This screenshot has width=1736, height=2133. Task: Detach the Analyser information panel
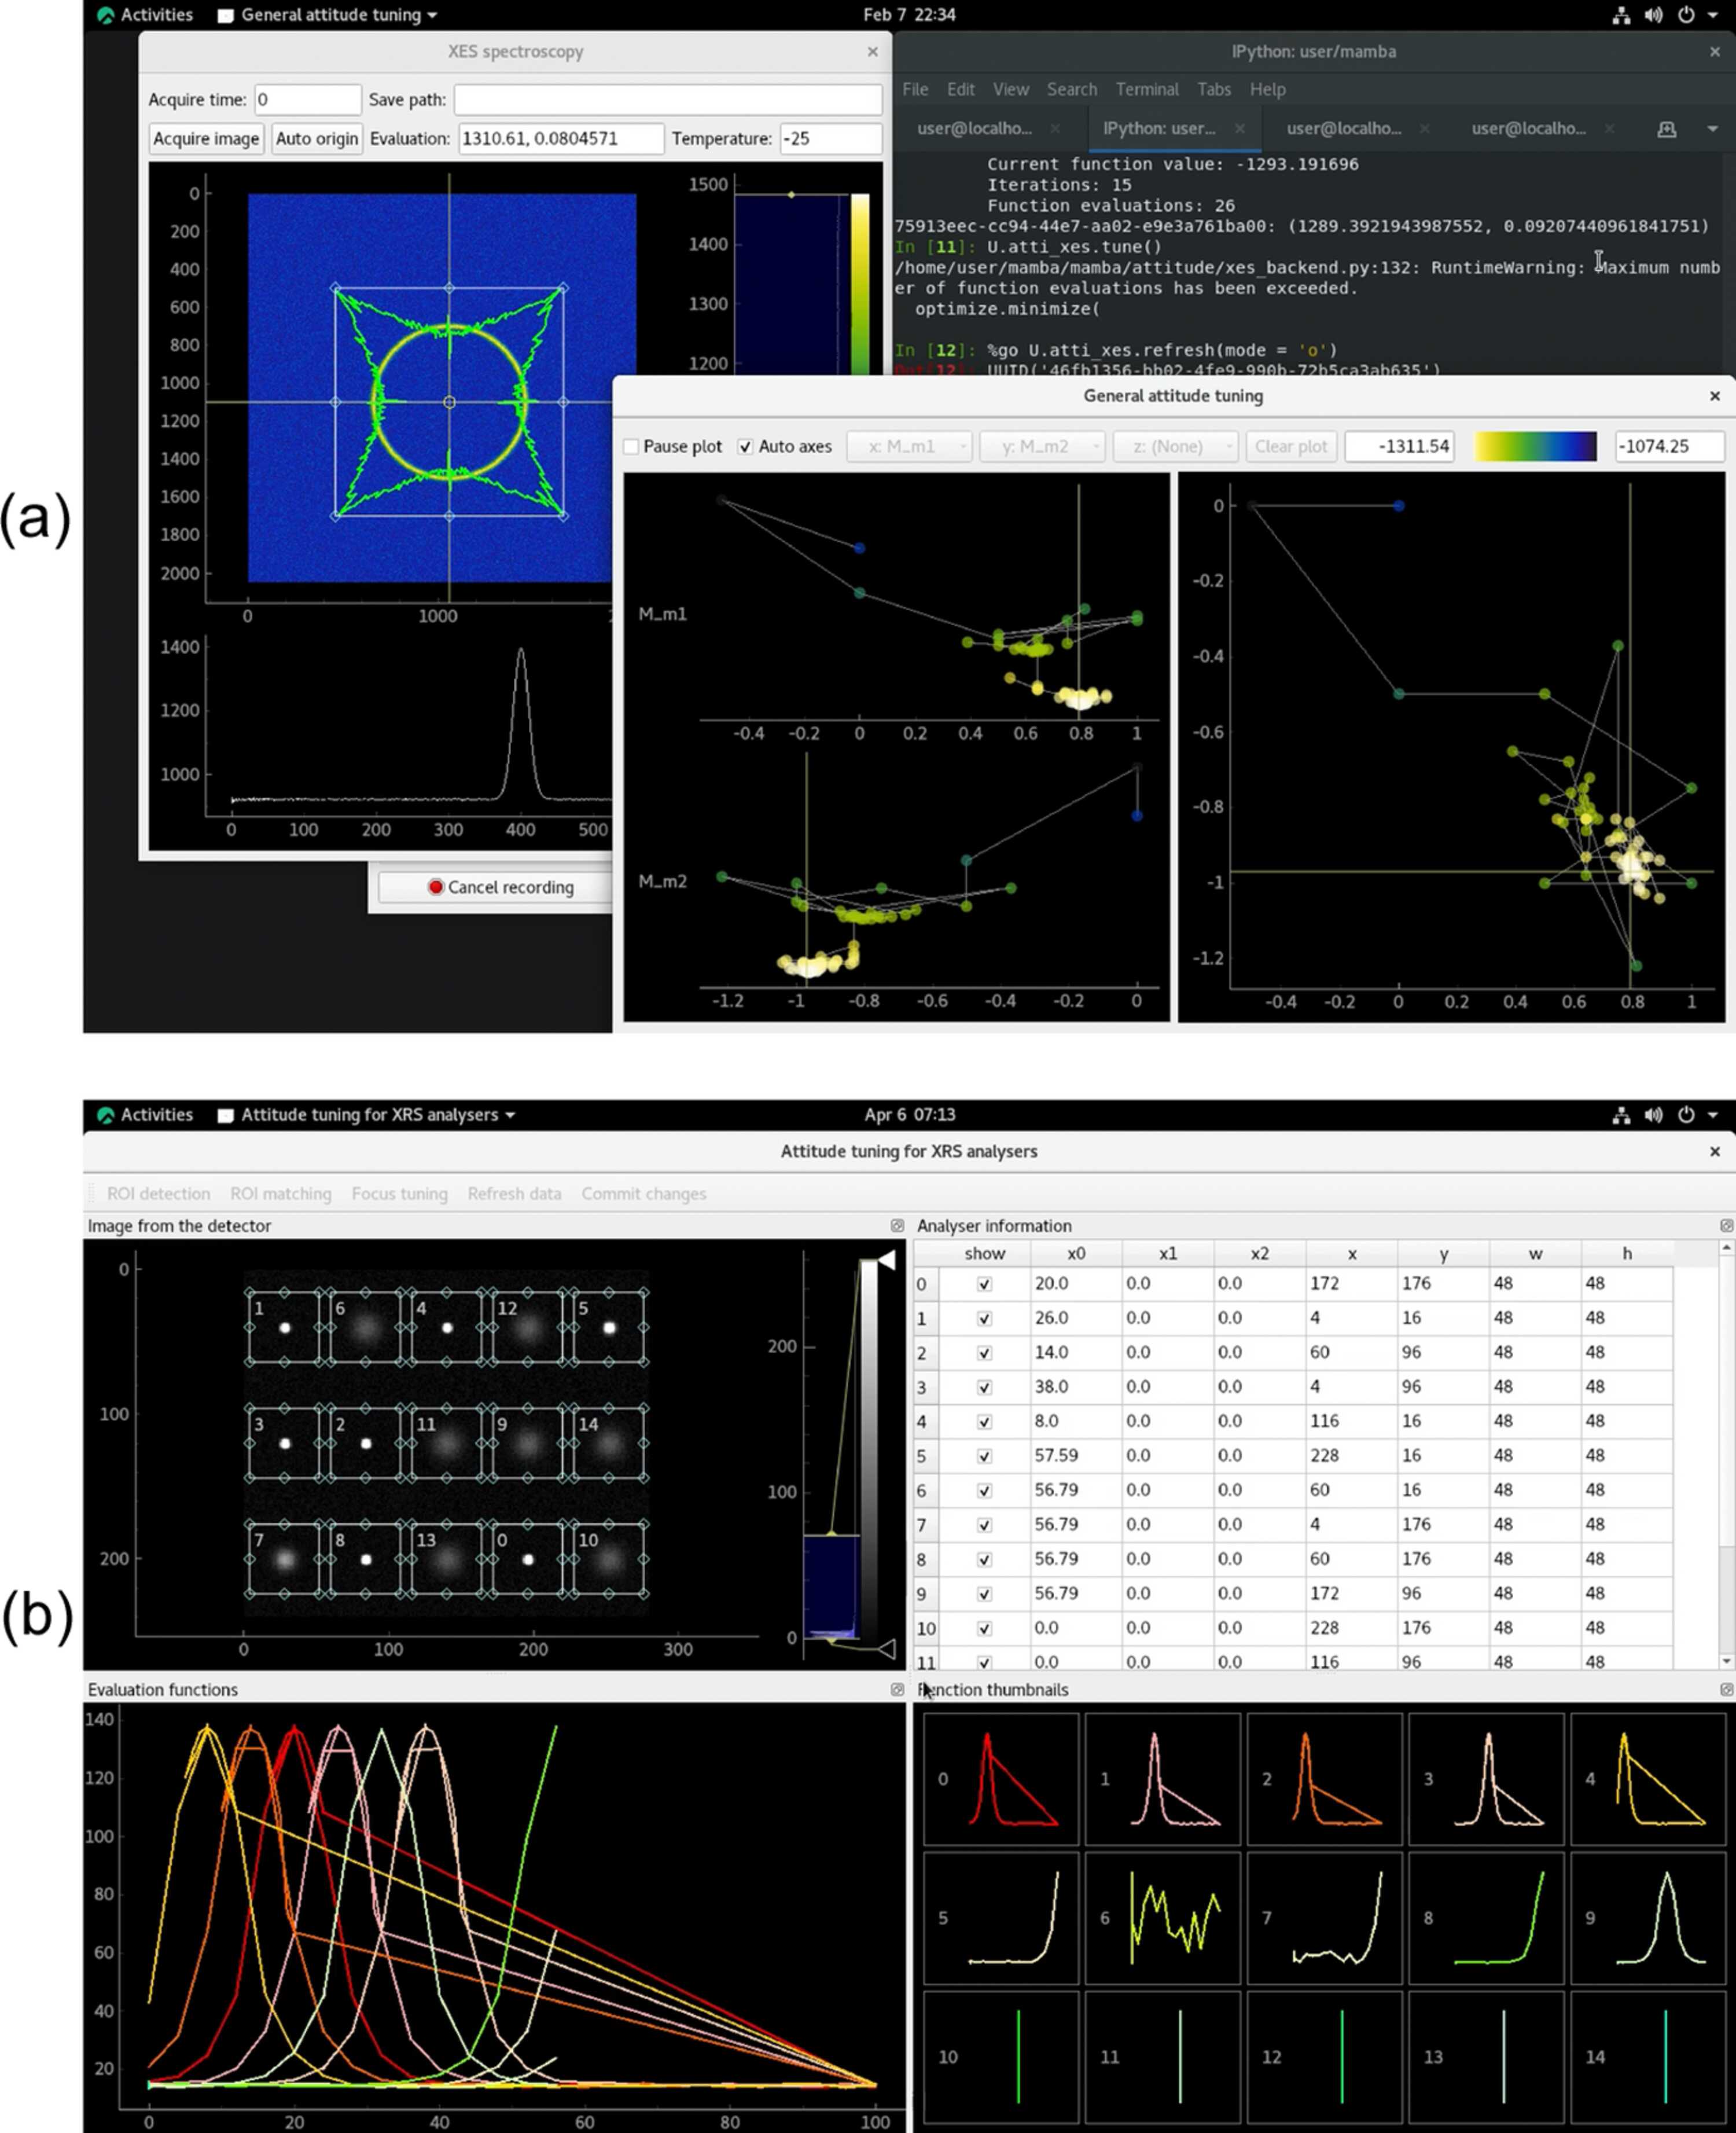1726,1225
